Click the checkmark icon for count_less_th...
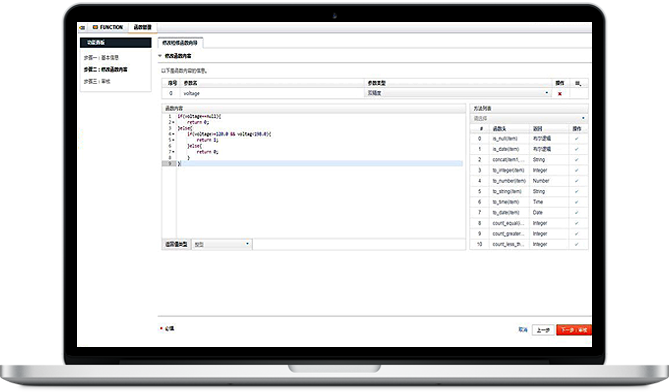This screenshot has height=392, width=669. tap(576, 244)
